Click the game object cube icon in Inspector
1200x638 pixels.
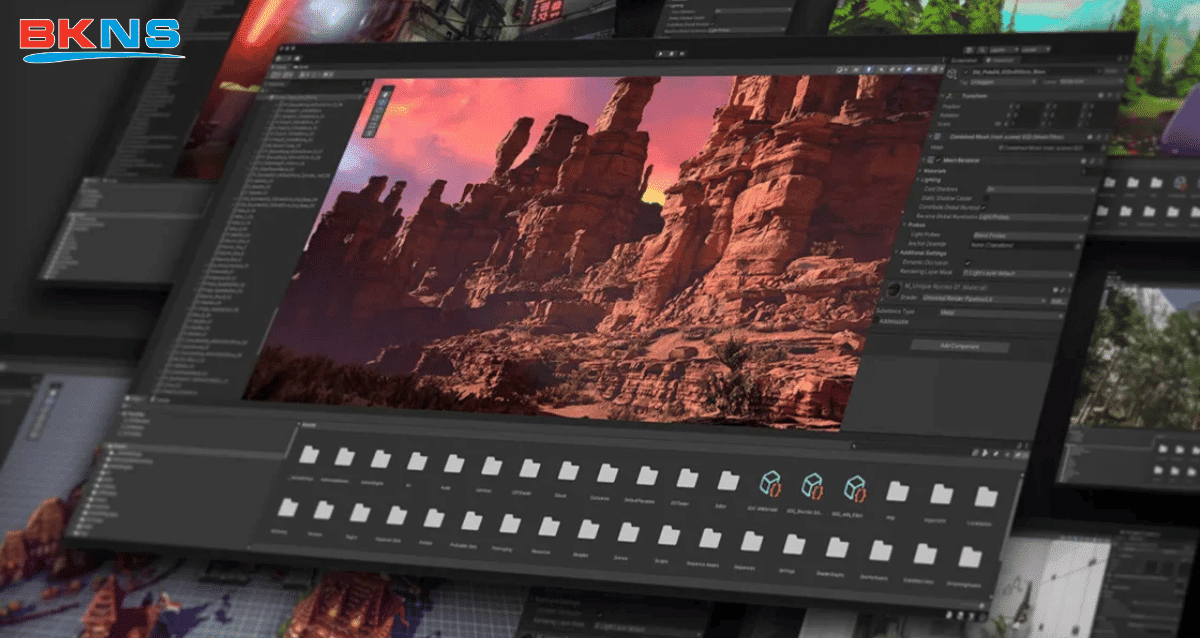click(x=952, y=72)
